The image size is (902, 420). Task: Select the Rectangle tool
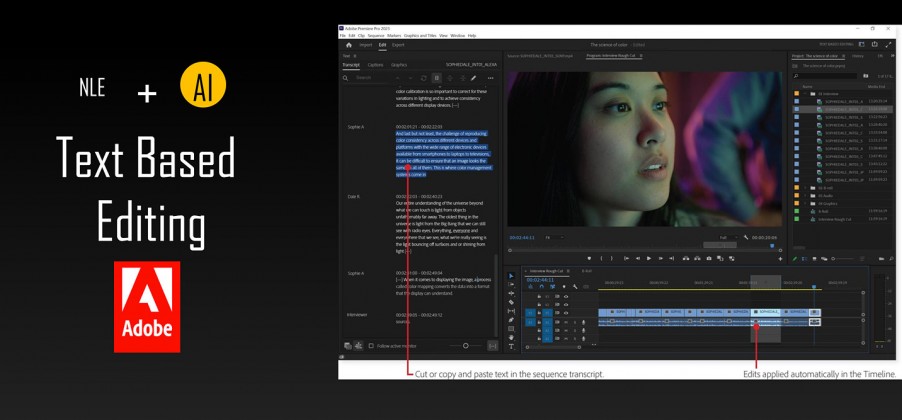tap(511, 329)
